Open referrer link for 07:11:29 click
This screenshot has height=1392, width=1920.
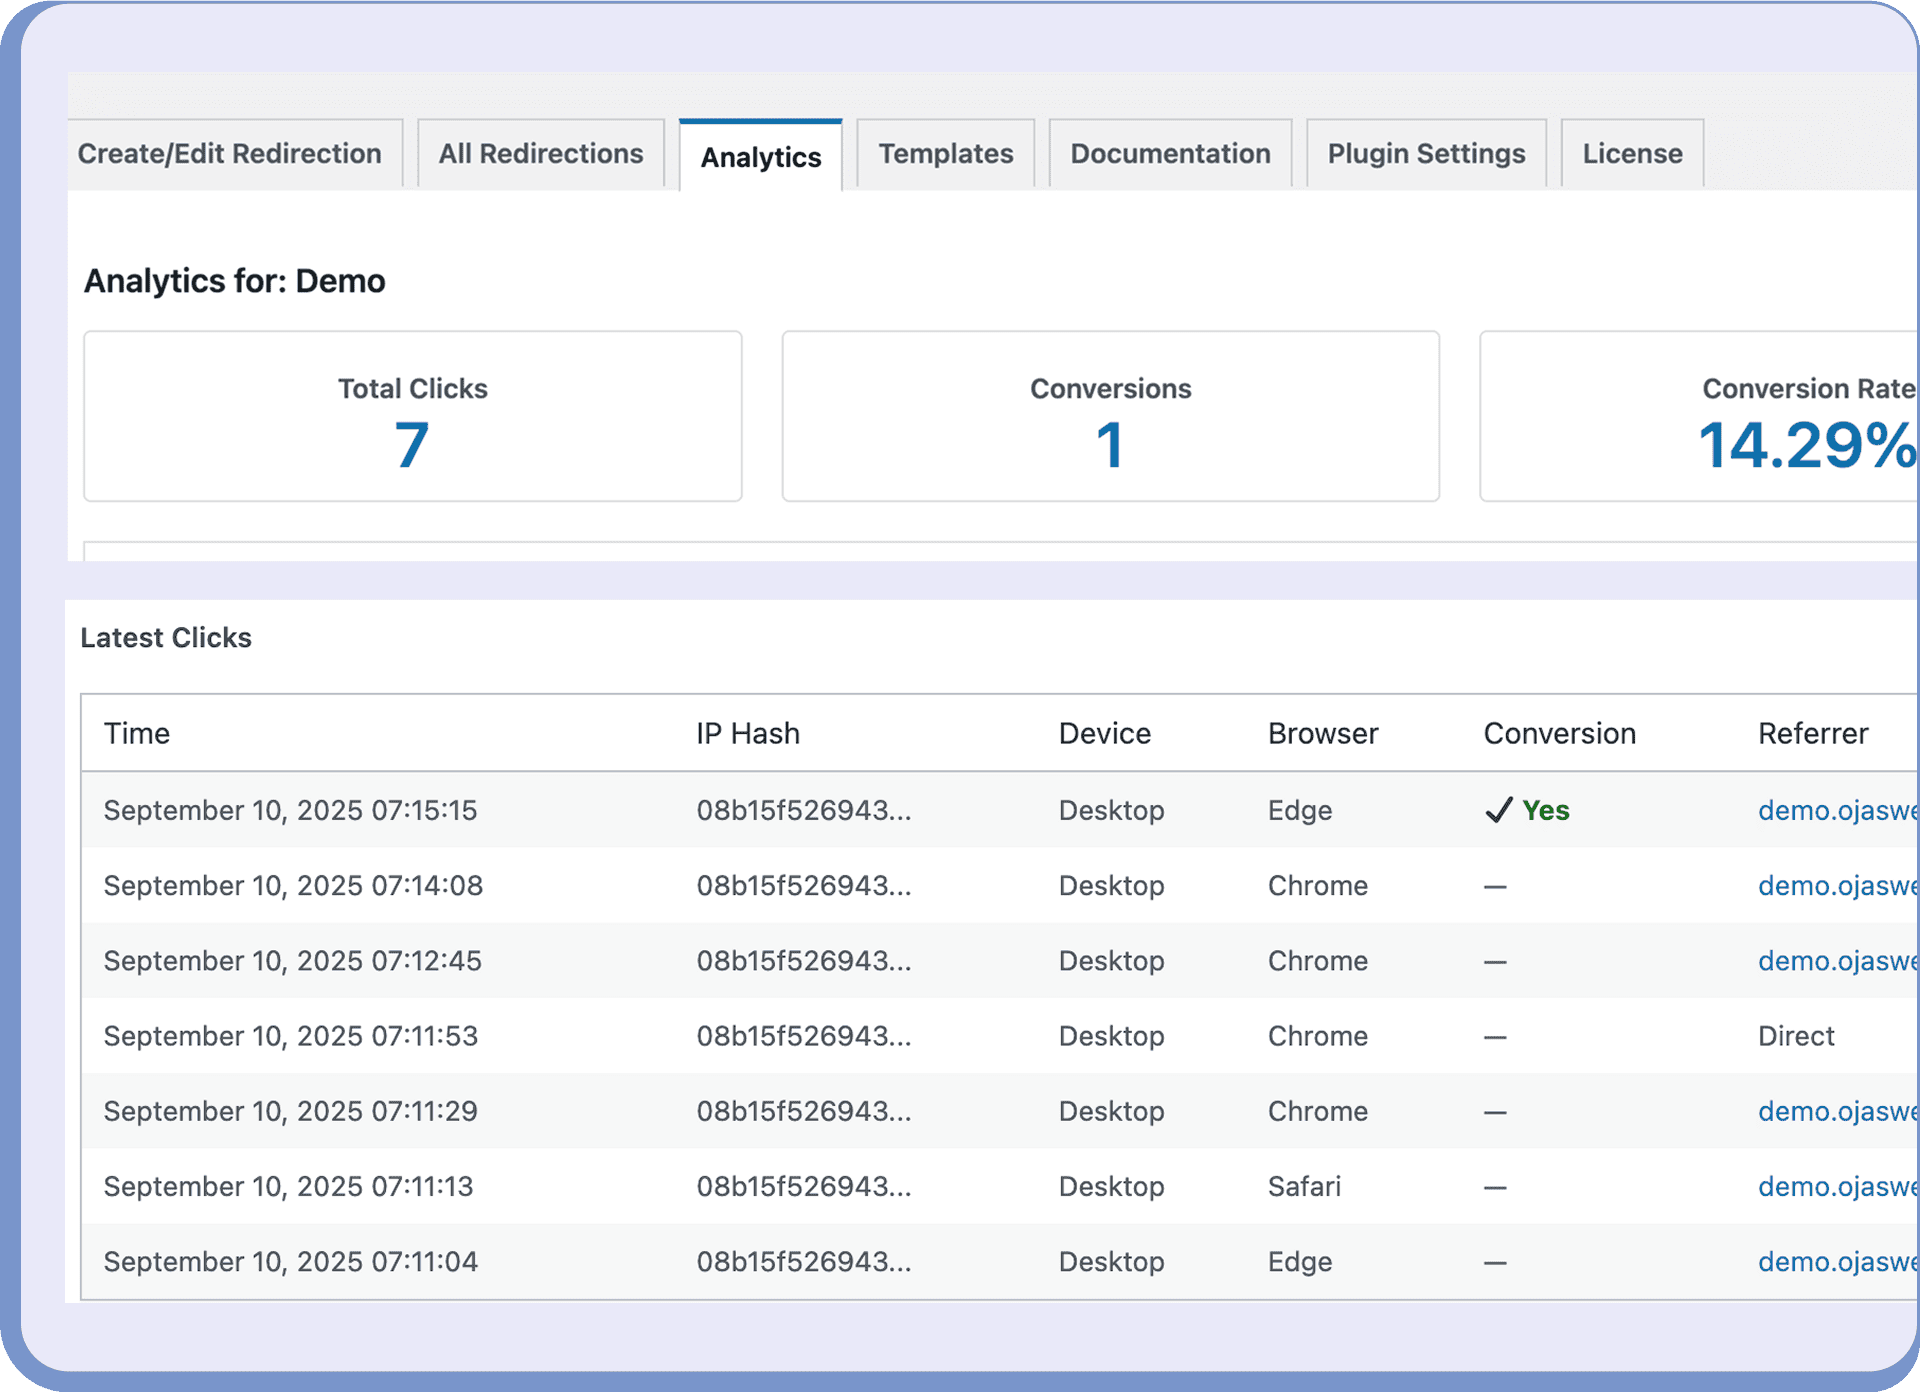click(1836, 1111)
